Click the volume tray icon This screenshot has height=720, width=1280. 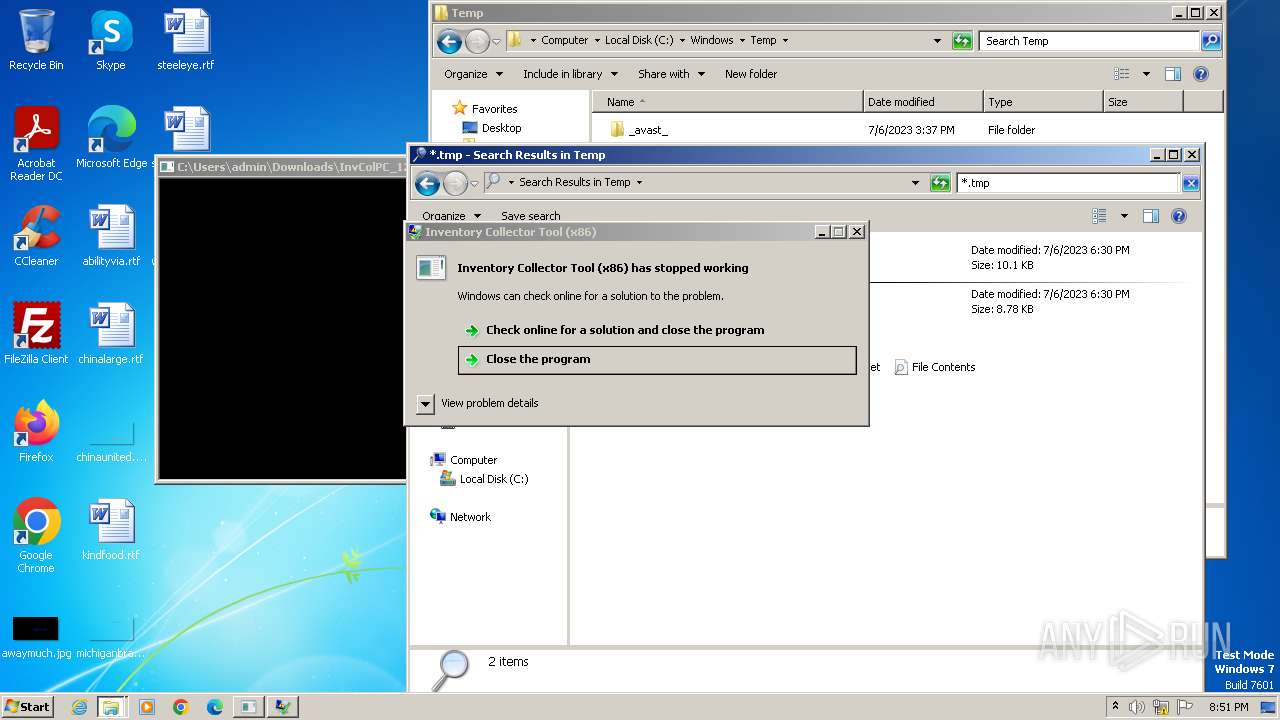click(1137, 707)
